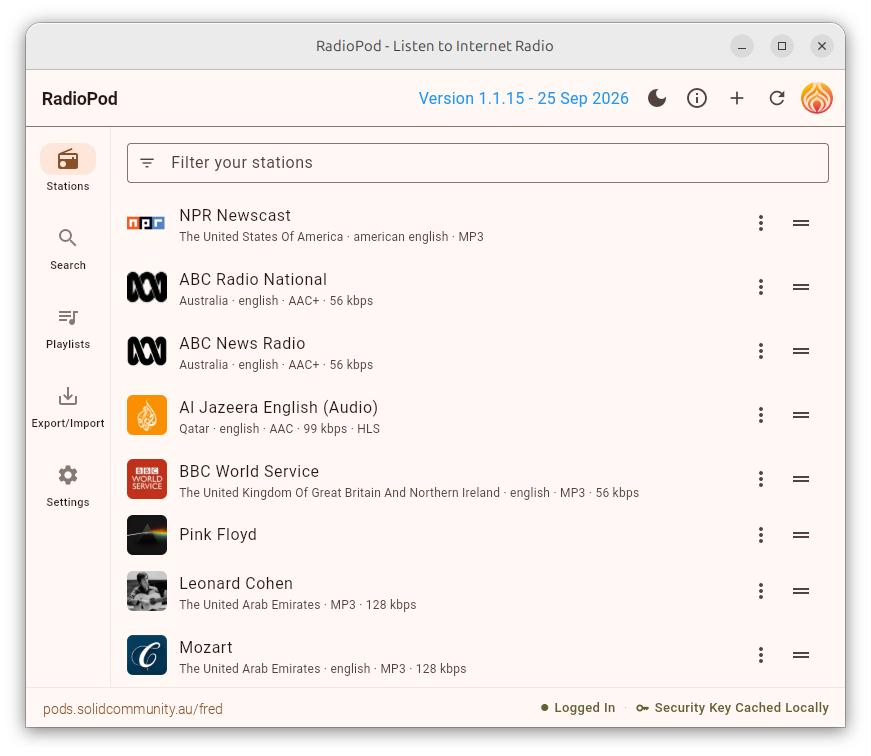Go to the Playlists tab
This screenshot has height=756, width=871.
click(68, 328)
